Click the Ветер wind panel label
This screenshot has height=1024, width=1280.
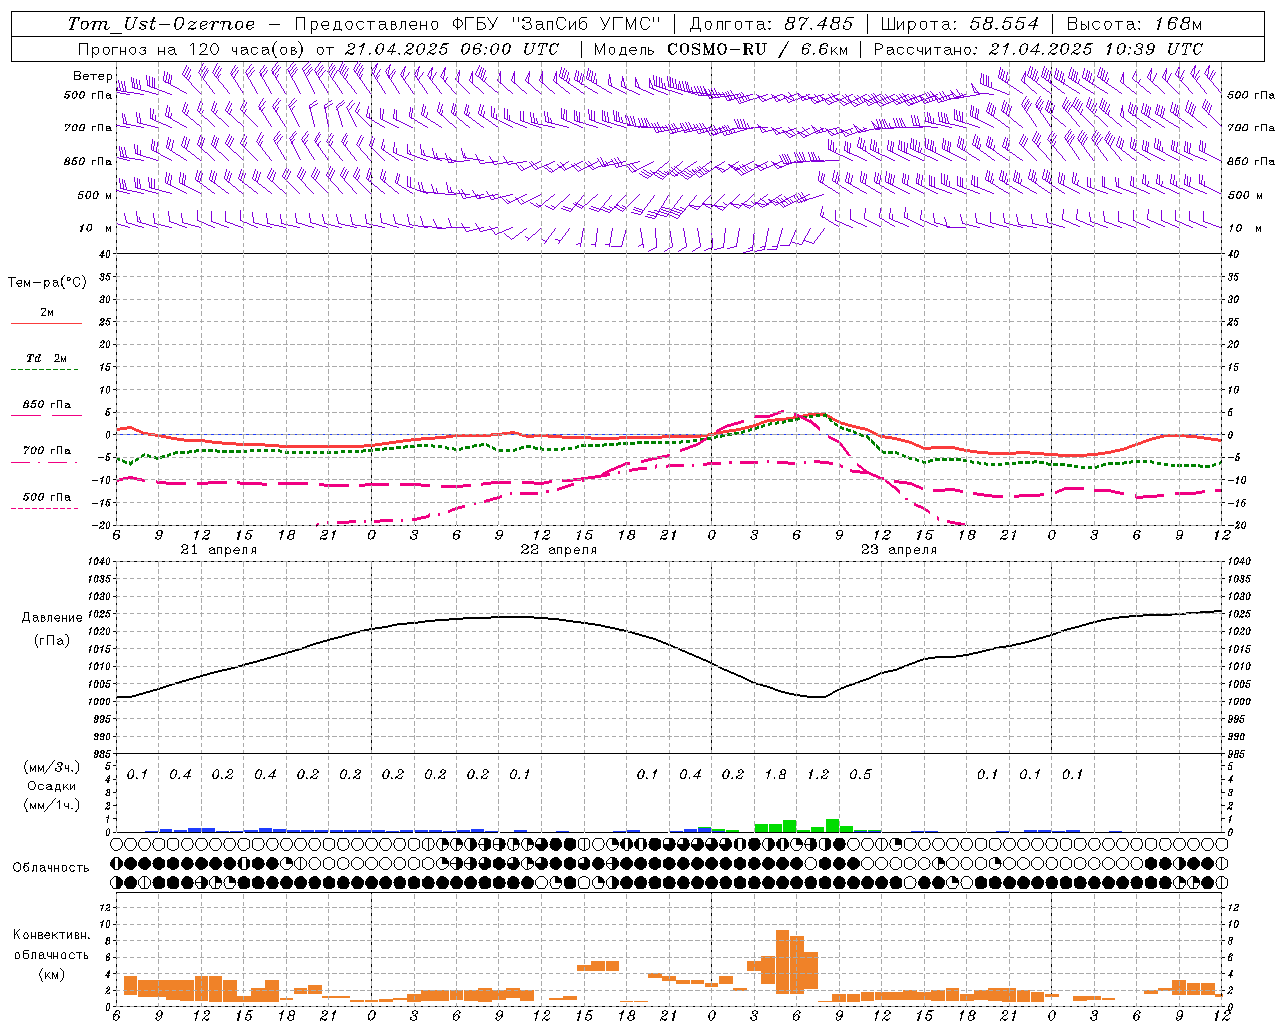(x=92, y=76)
